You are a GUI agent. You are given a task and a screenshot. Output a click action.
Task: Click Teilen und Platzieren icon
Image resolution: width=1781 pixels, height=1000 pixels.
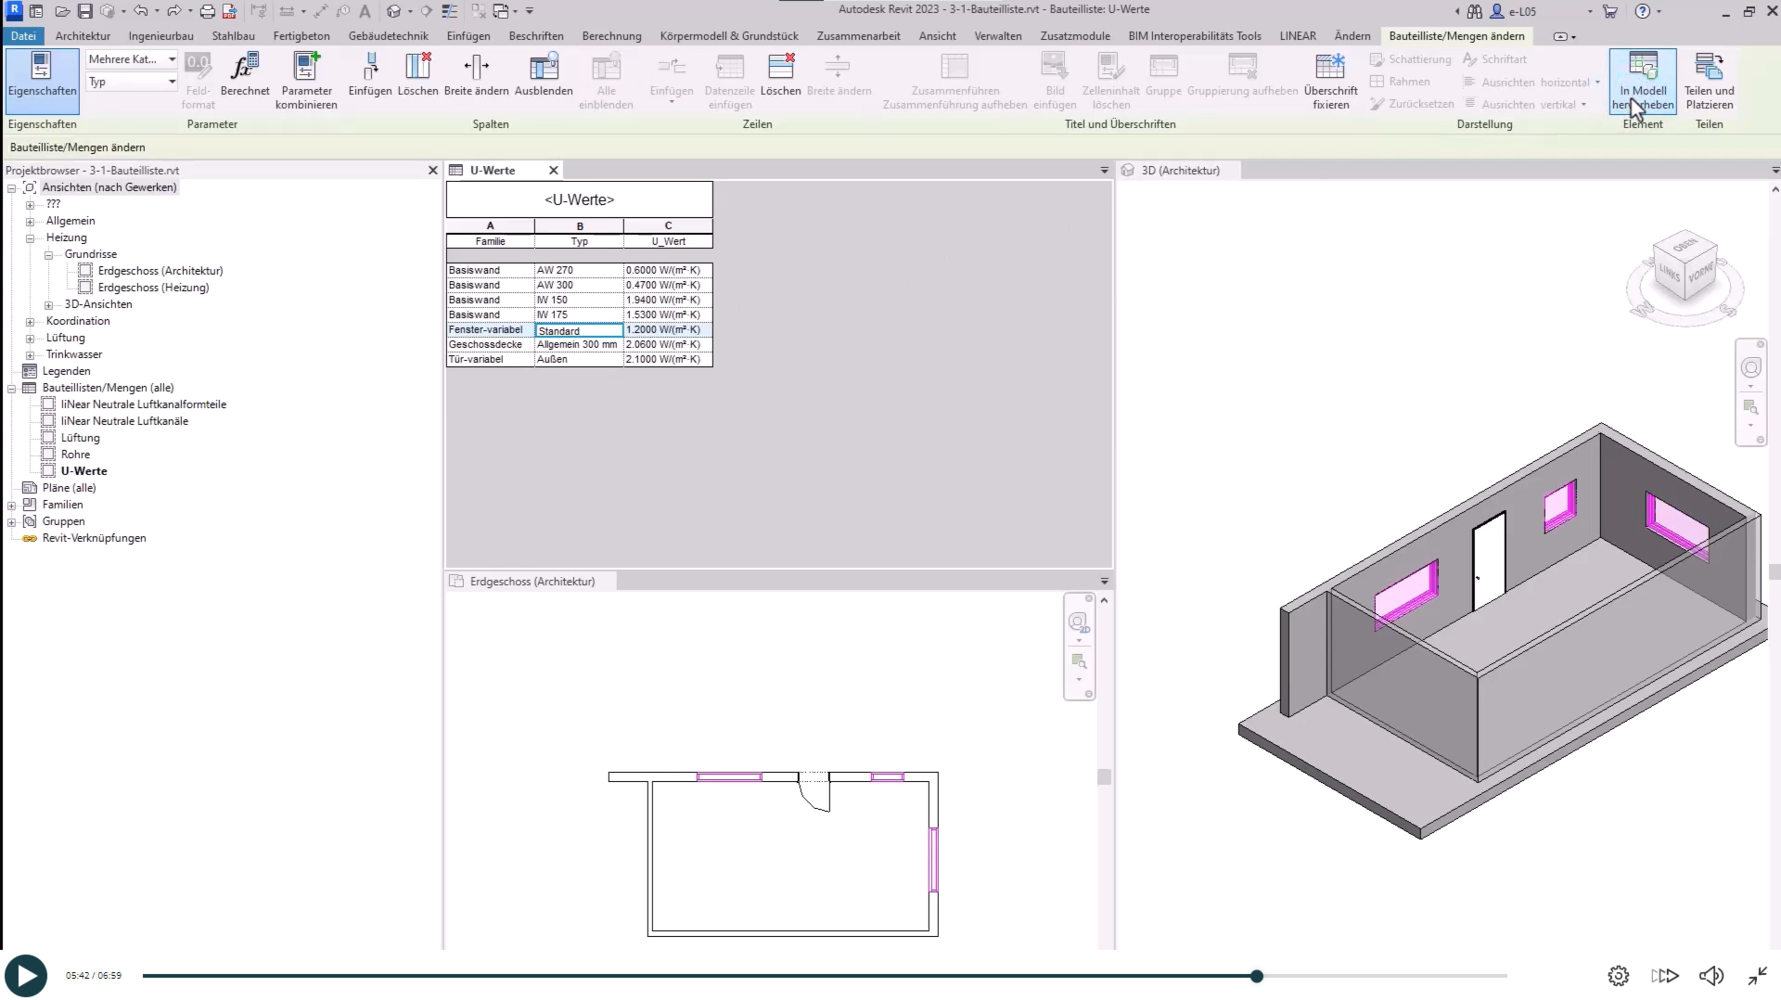pyautogui.click(x=1708, y=81)
